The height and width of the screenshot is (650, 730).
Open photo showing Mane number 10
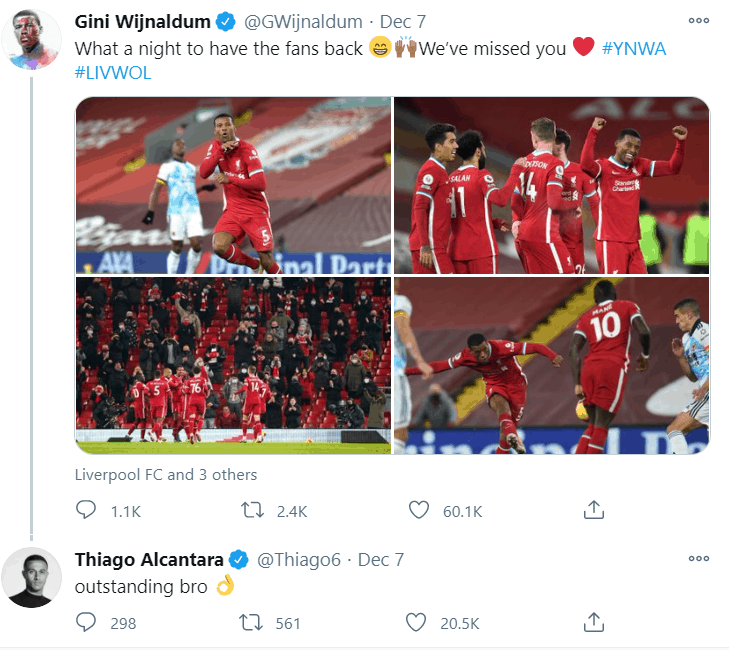point(552,366)
